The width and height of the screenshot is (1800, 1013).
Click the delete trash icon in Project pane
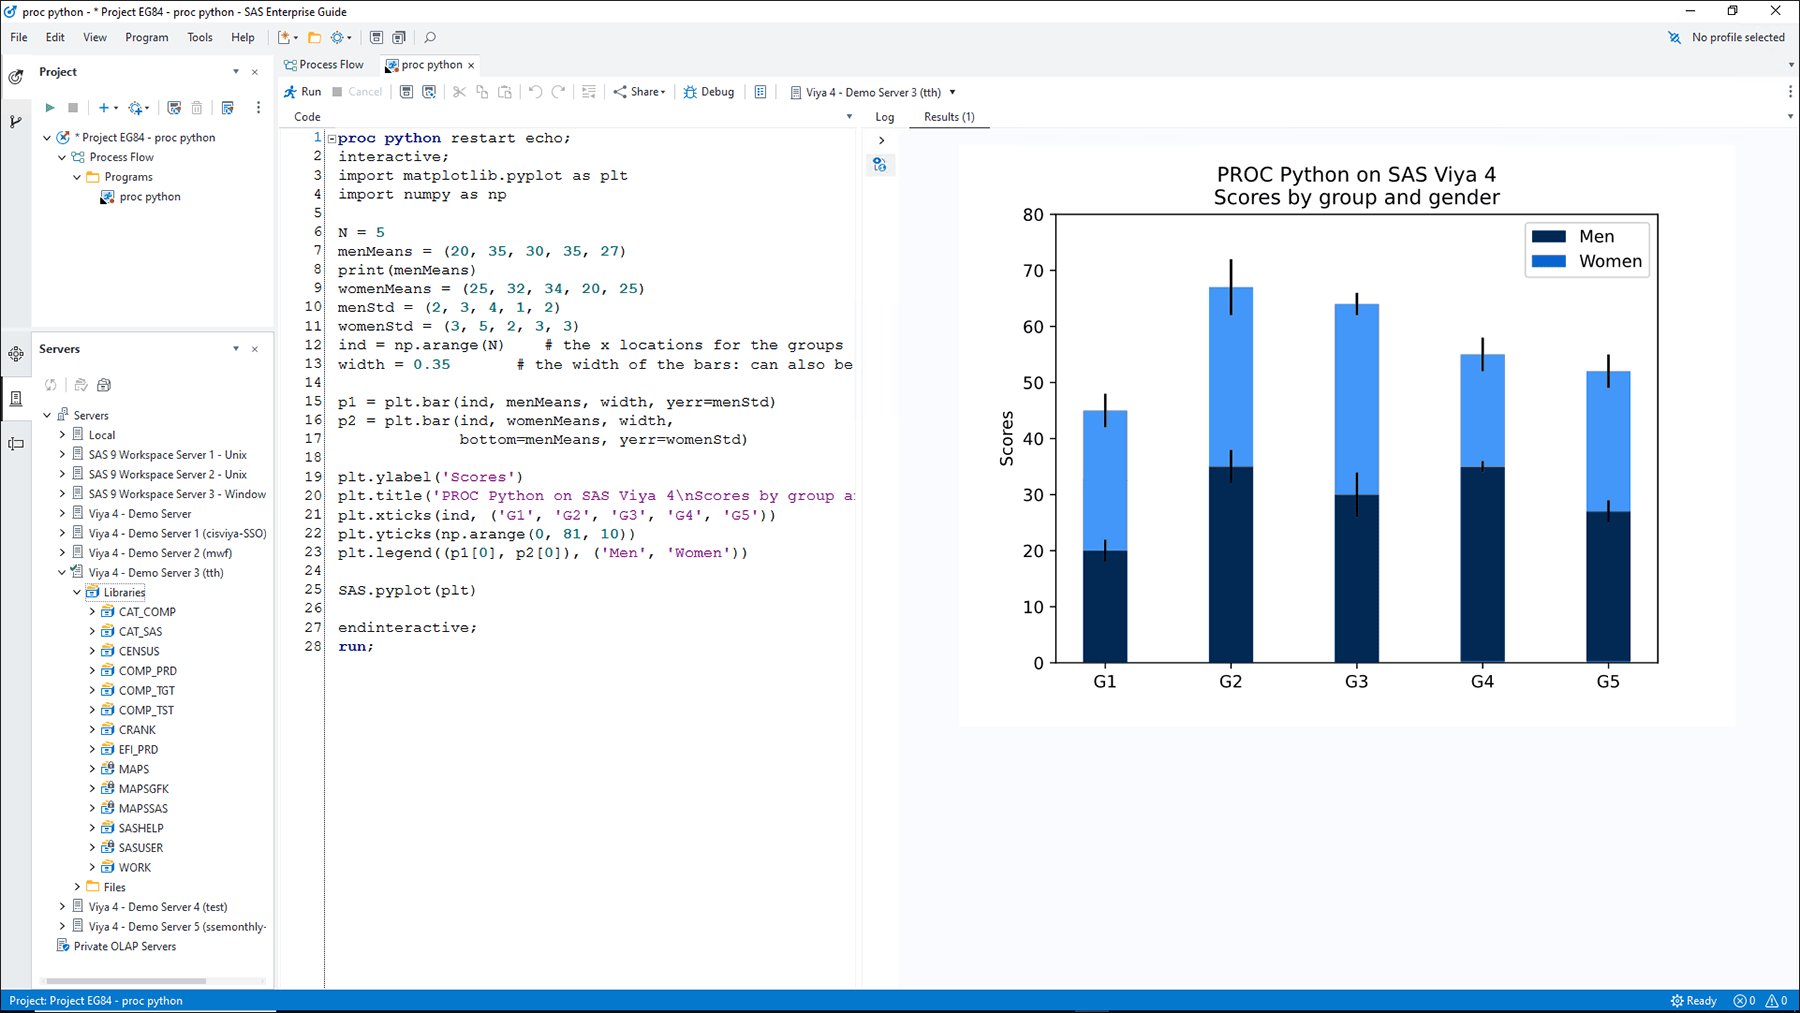(197, 108)
